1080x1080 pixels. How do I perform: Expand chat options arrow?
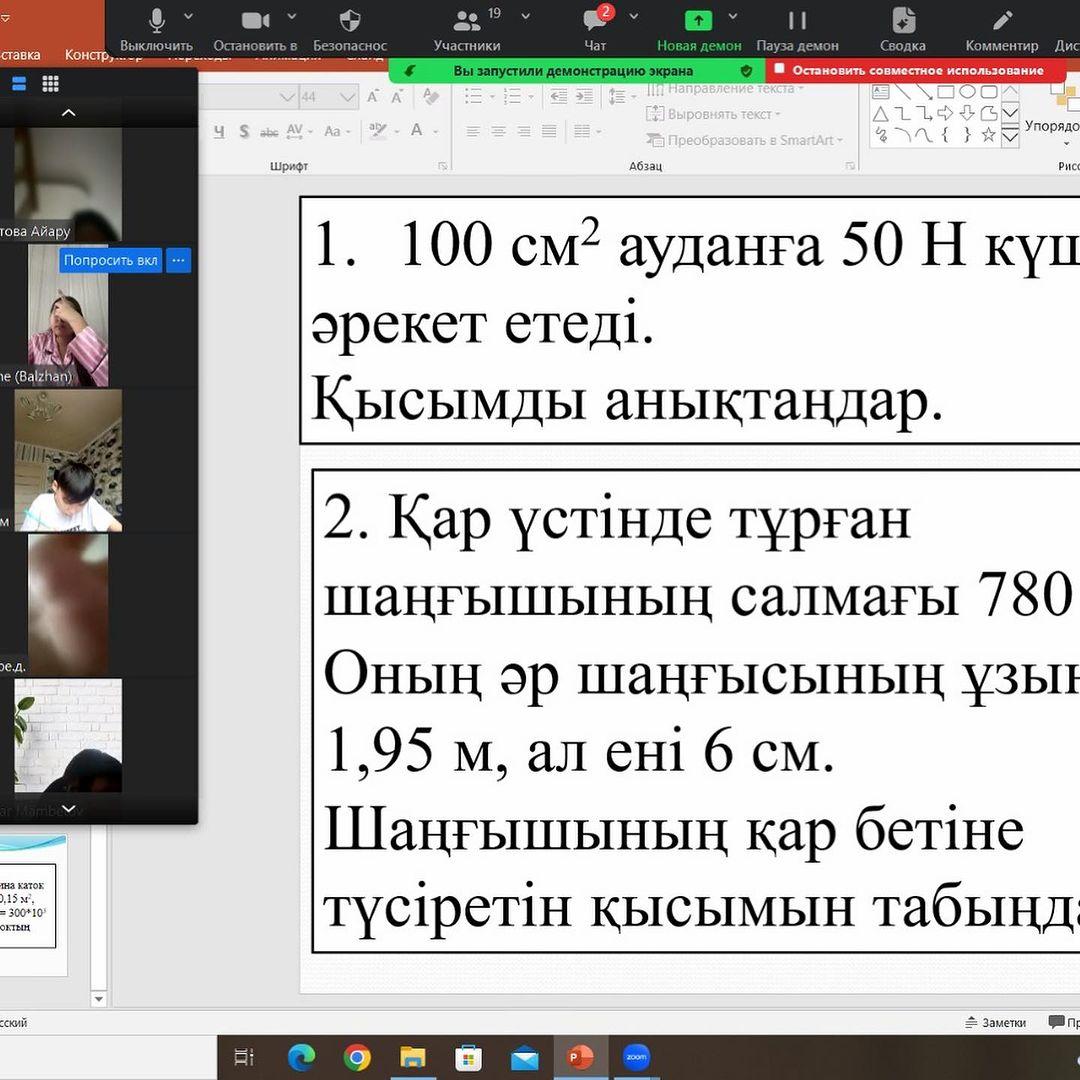click(x=634, y=16)
